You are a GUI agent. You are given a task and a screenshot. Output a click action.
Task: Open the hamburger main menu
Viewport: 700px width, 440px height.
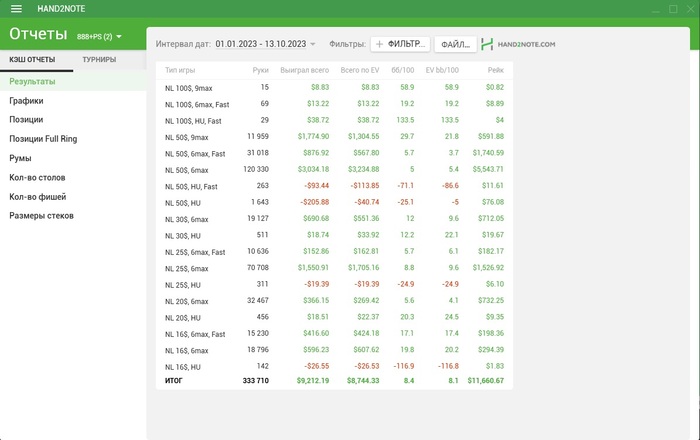[x=17, y=8]
